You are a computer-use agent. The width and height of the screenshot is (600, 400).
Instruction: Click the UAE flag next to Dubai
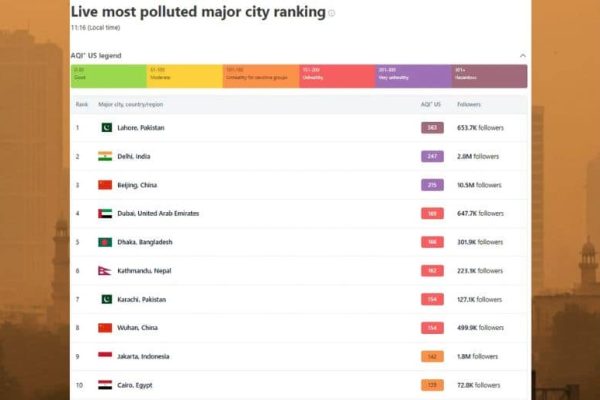pyautogui.click(x=105, y=214)
